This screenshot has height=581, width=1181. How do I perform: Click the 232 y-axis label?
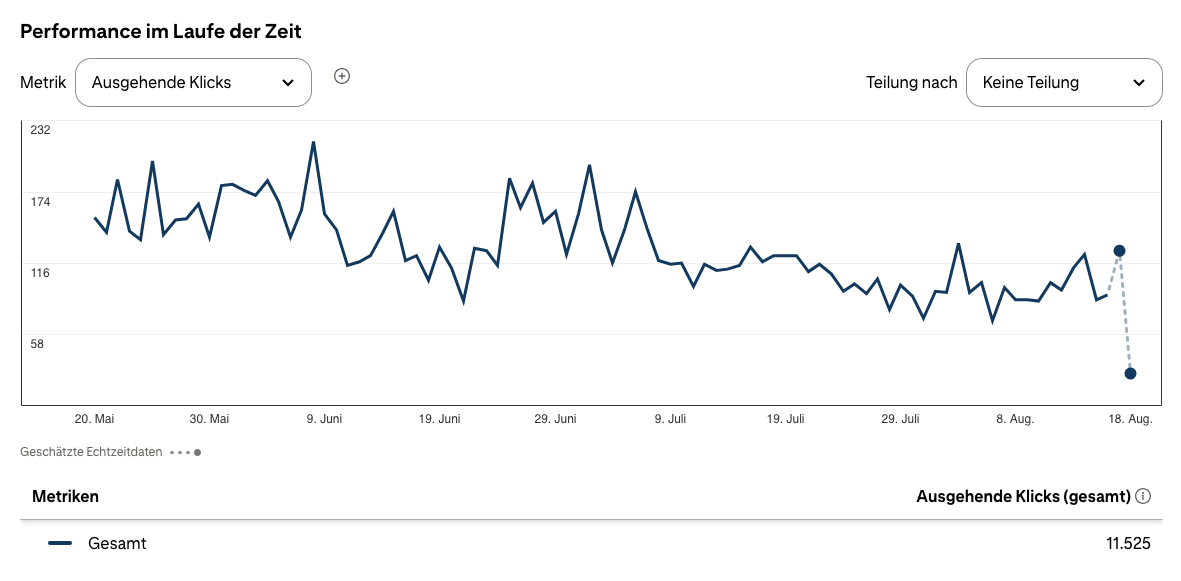coord(40,130)
